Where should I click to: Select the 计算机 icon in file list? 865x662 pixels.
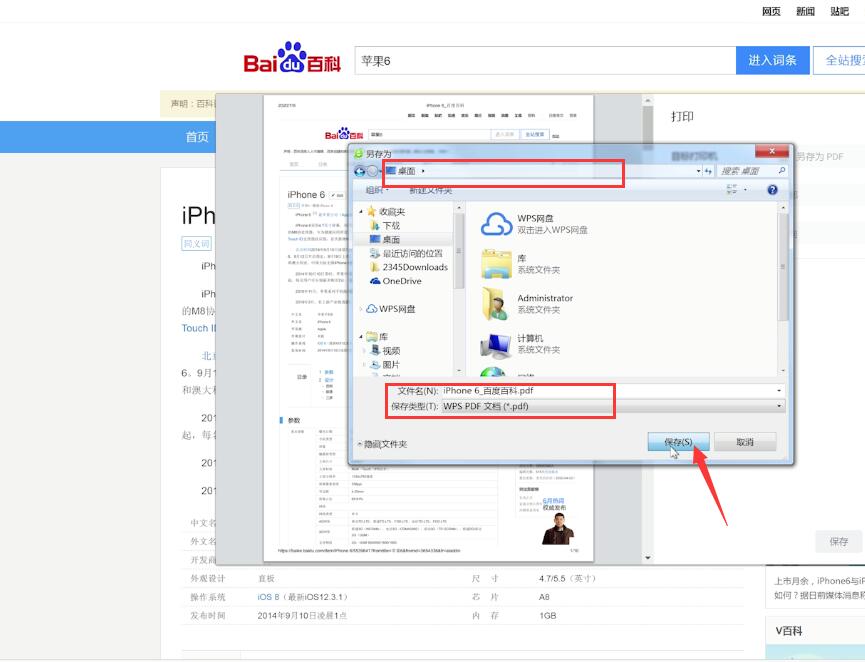(x=495, y=345)
